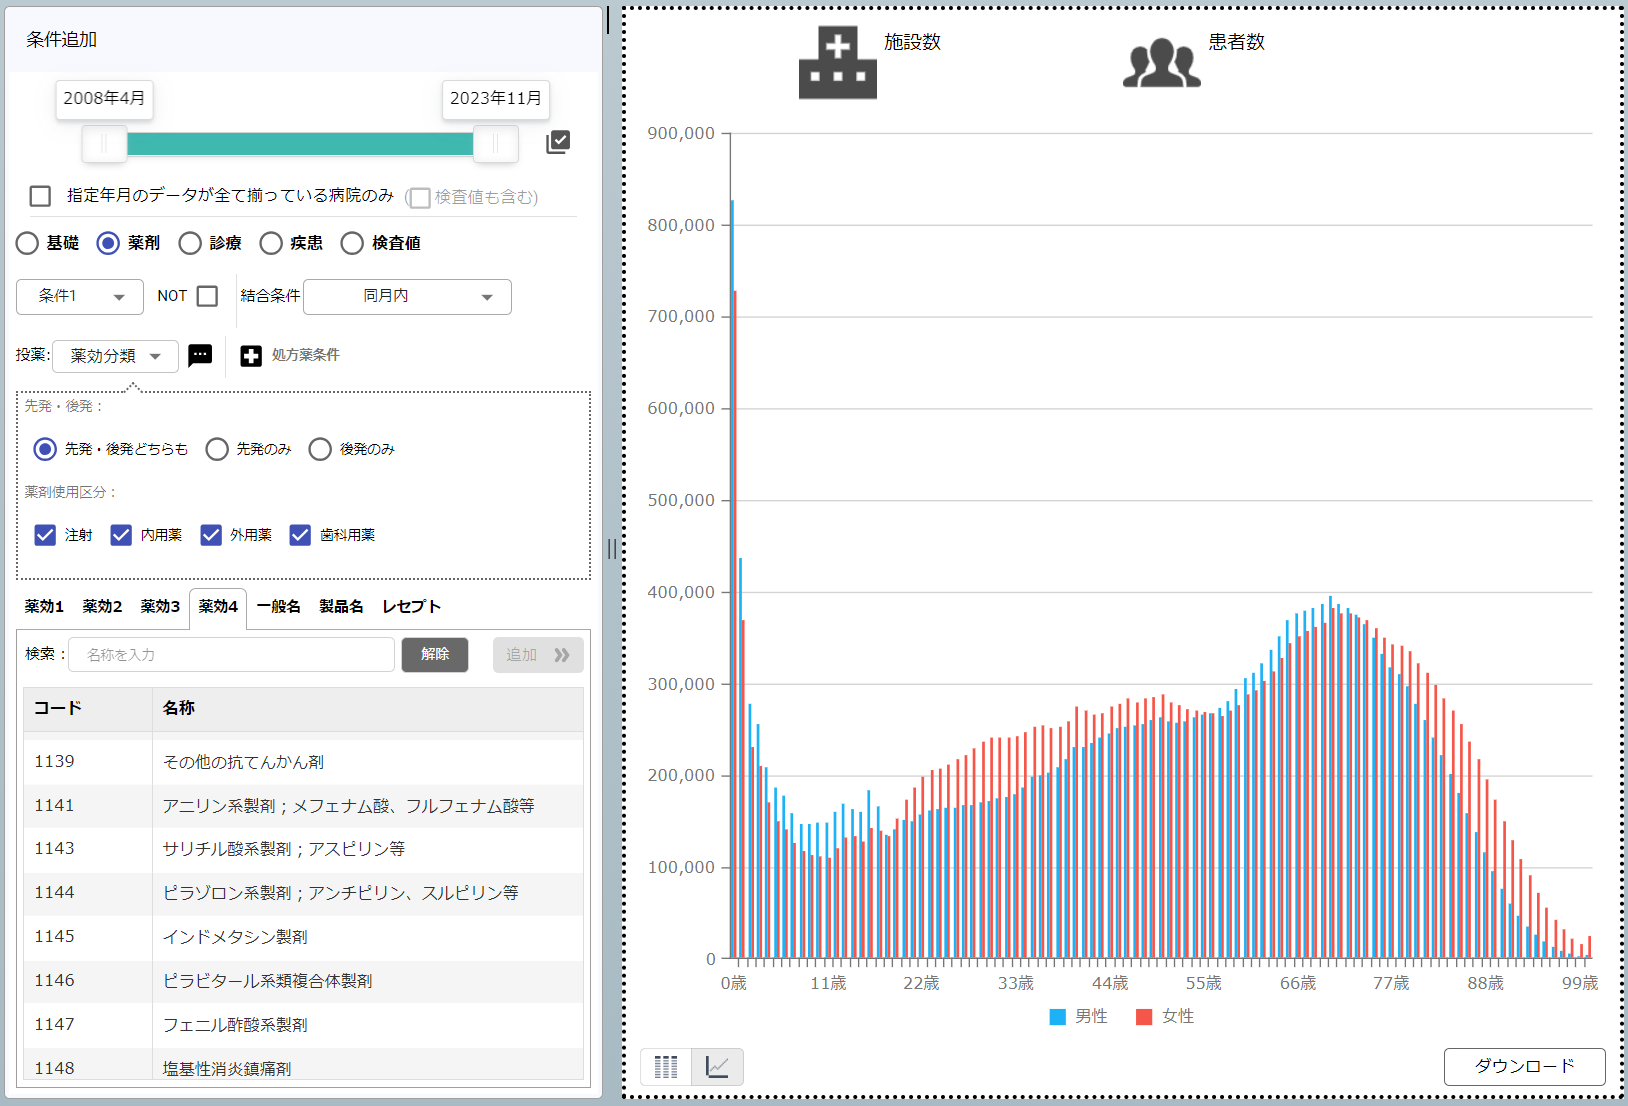
Task: Click the plus icon for 処方薬条件
Action: pos(251,356)
